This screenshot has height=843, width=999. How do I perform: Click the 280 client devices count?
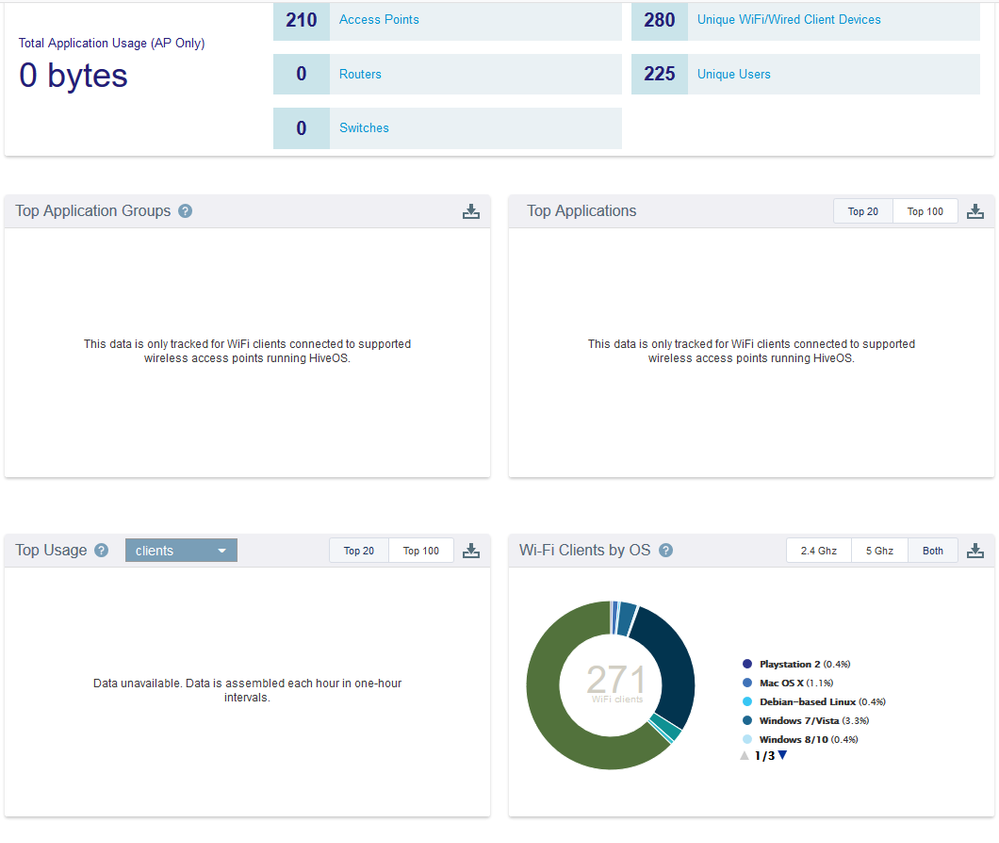[x=659, y=20]
